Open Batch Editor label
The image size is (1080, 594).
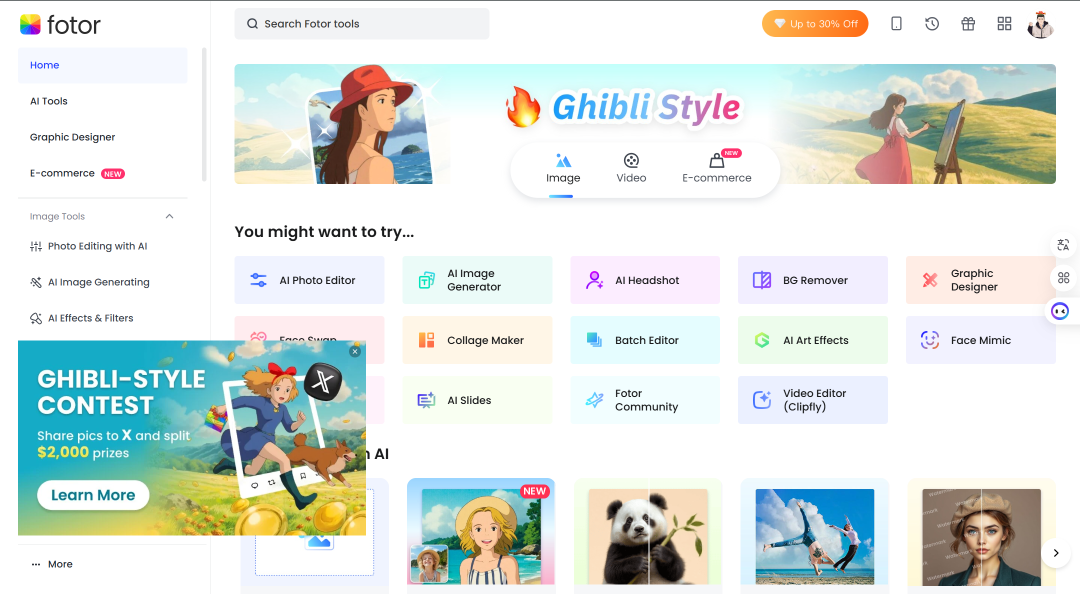(x=647, y=340)
